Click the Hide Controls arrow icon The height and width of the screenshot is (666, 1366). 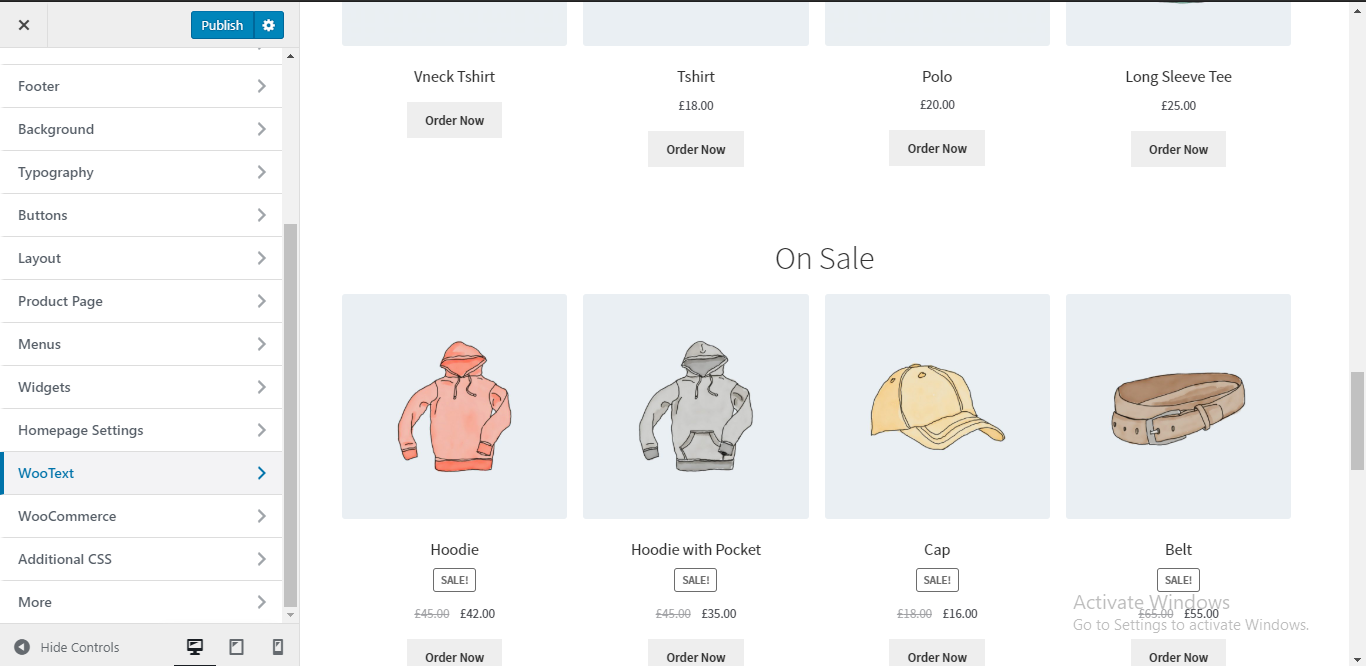[x=22, y=647]
